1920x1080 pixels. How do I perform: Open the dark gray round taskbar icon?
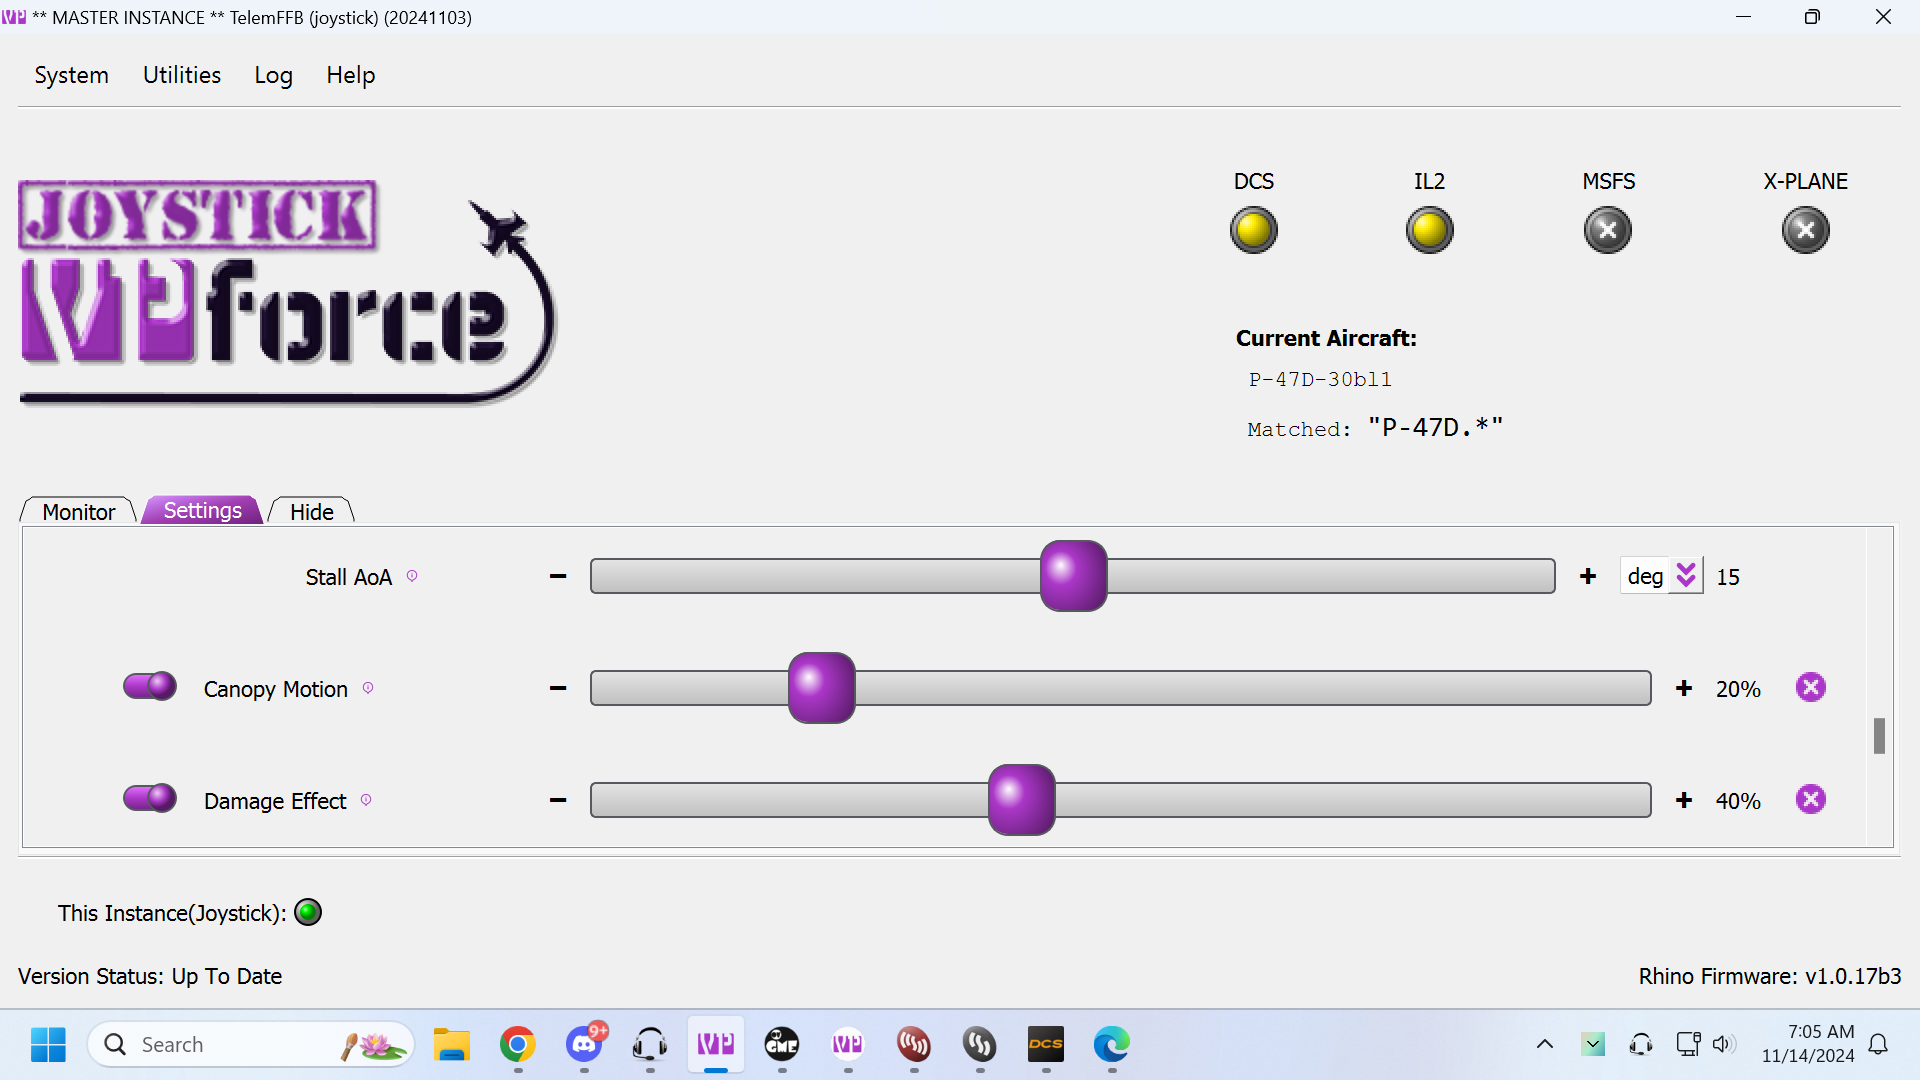pyautogui.click(x=980, y=1044)
